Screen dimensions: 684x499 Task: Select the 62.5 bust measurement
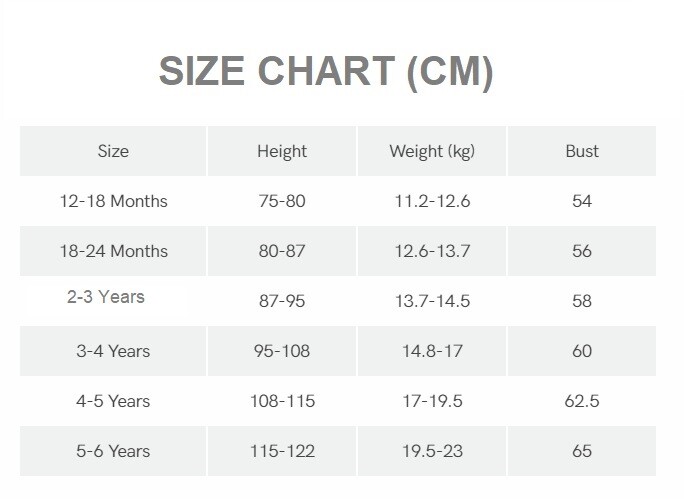click(x=582, y=401)
